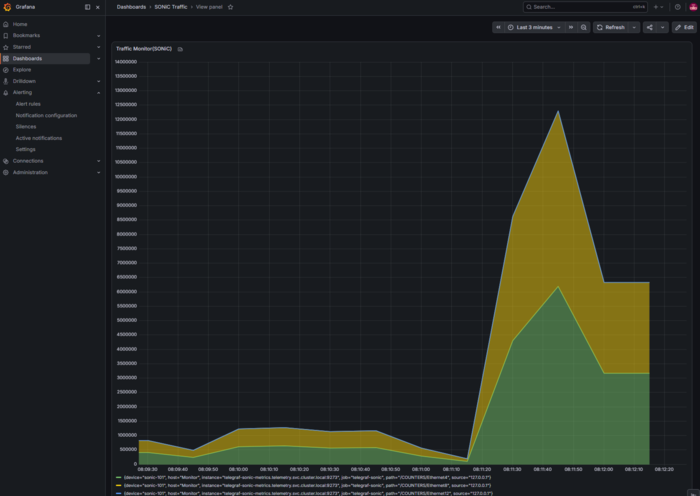Open the user profile avatar
Viewport: 700px width, 496px height.
coord(693,7)
